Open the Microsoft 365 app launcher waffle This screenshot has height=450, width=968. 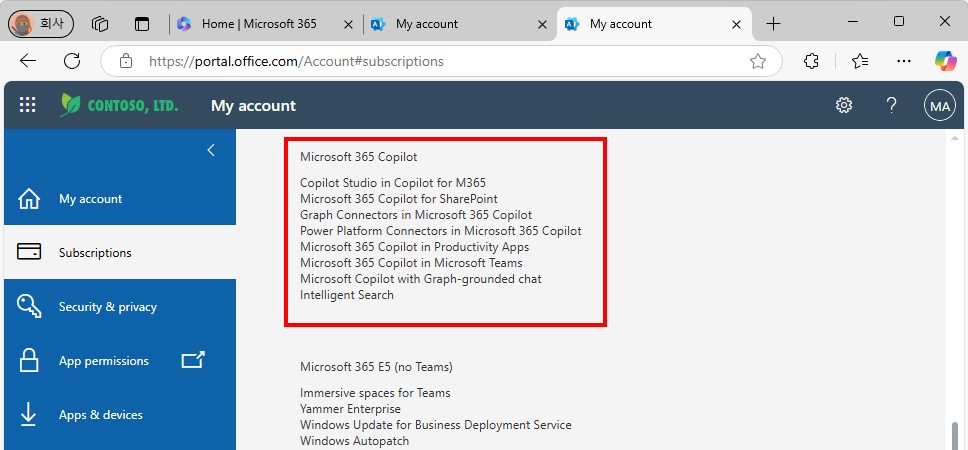click(28, 105)
